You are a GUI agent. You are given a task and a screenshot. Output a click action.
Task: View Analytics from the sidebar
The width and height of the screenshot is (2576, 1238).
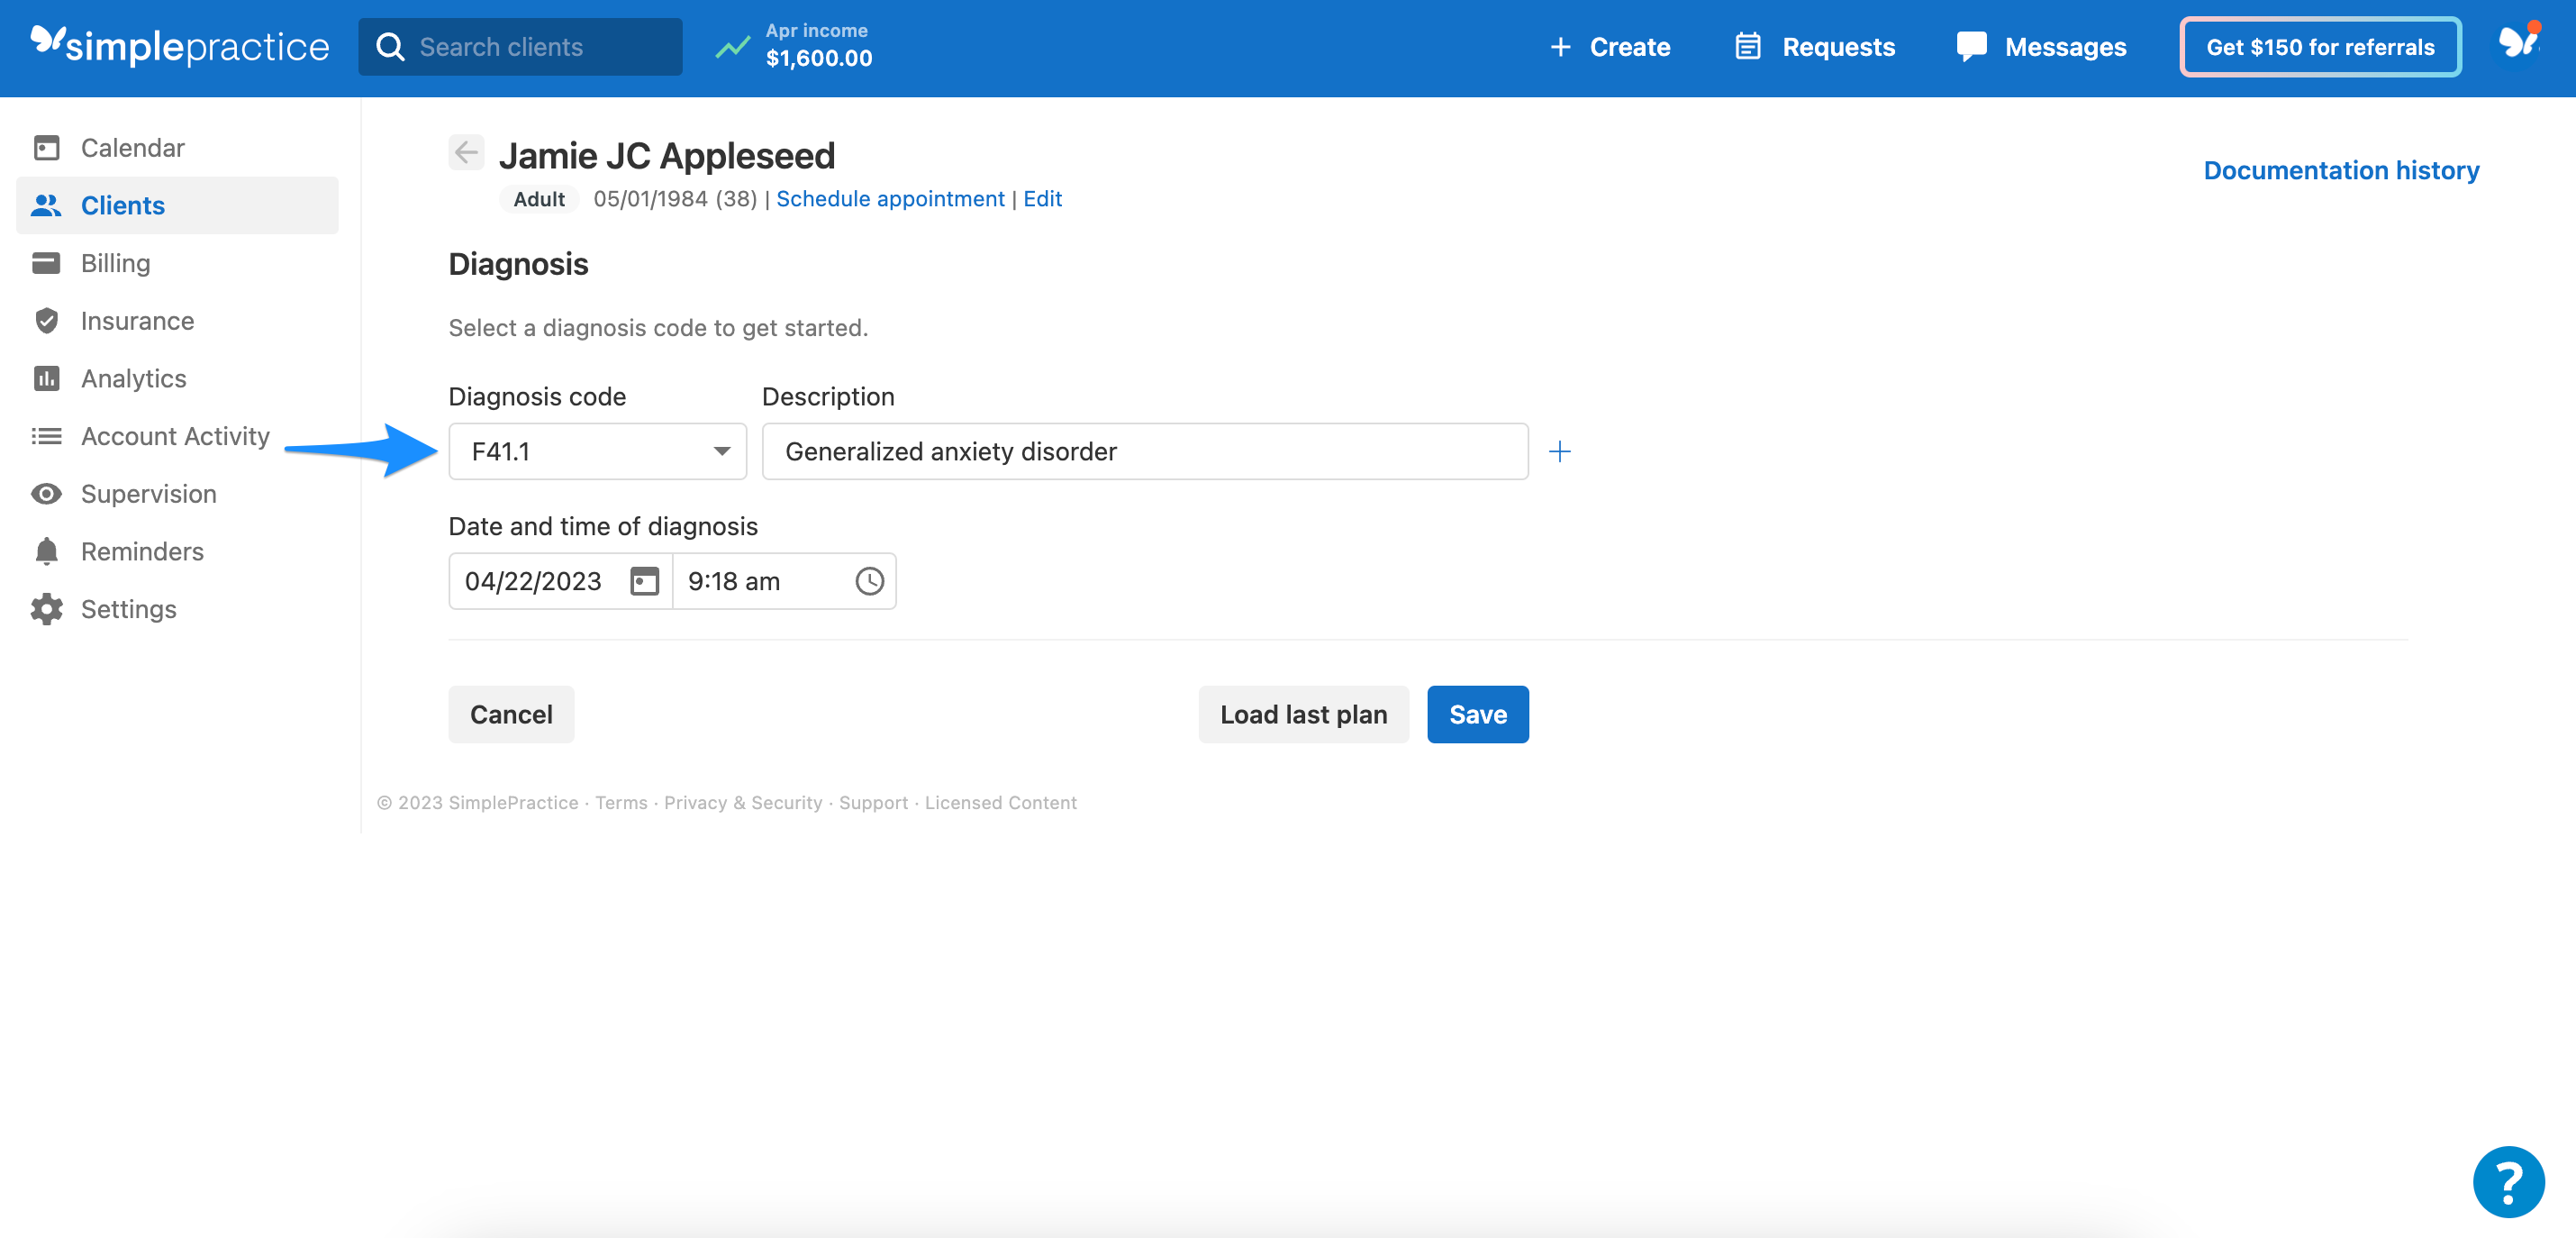tap(132, 378)
